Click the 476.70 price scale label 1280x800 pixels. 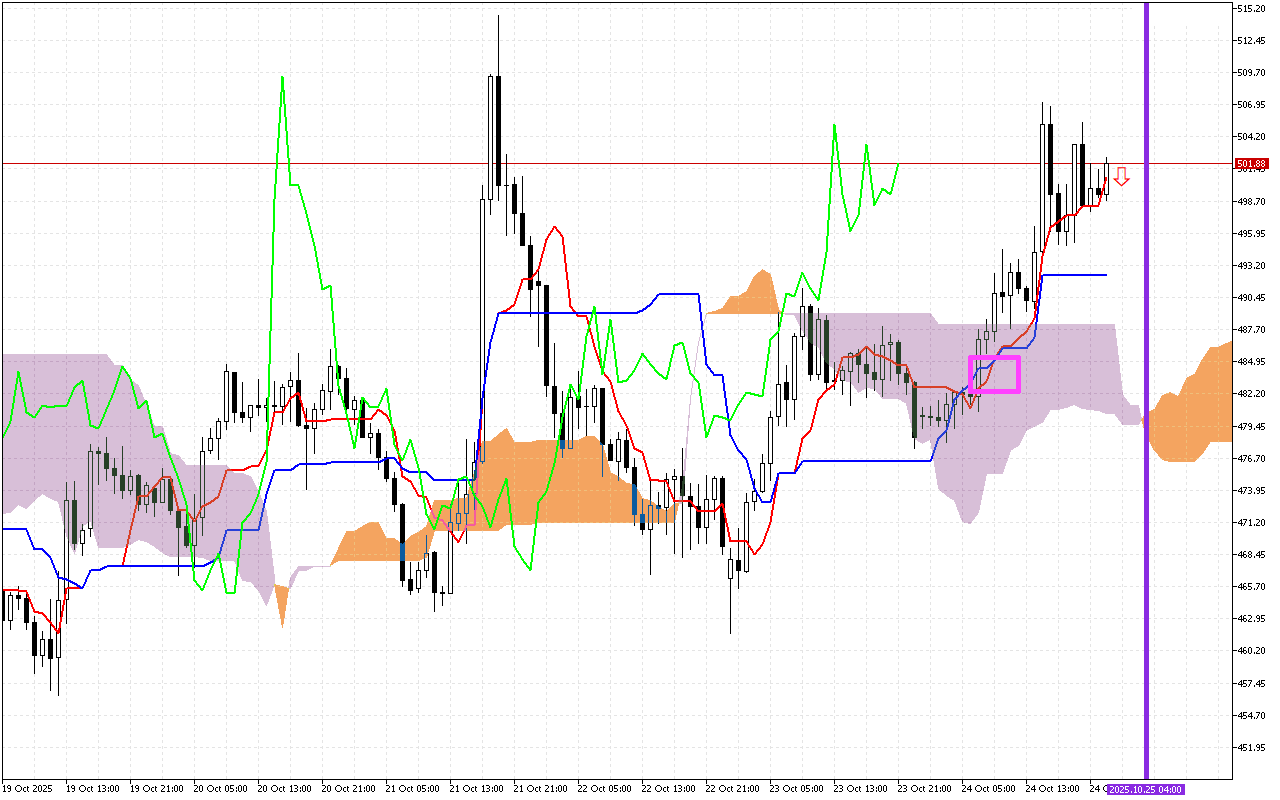pos(1252,458)
